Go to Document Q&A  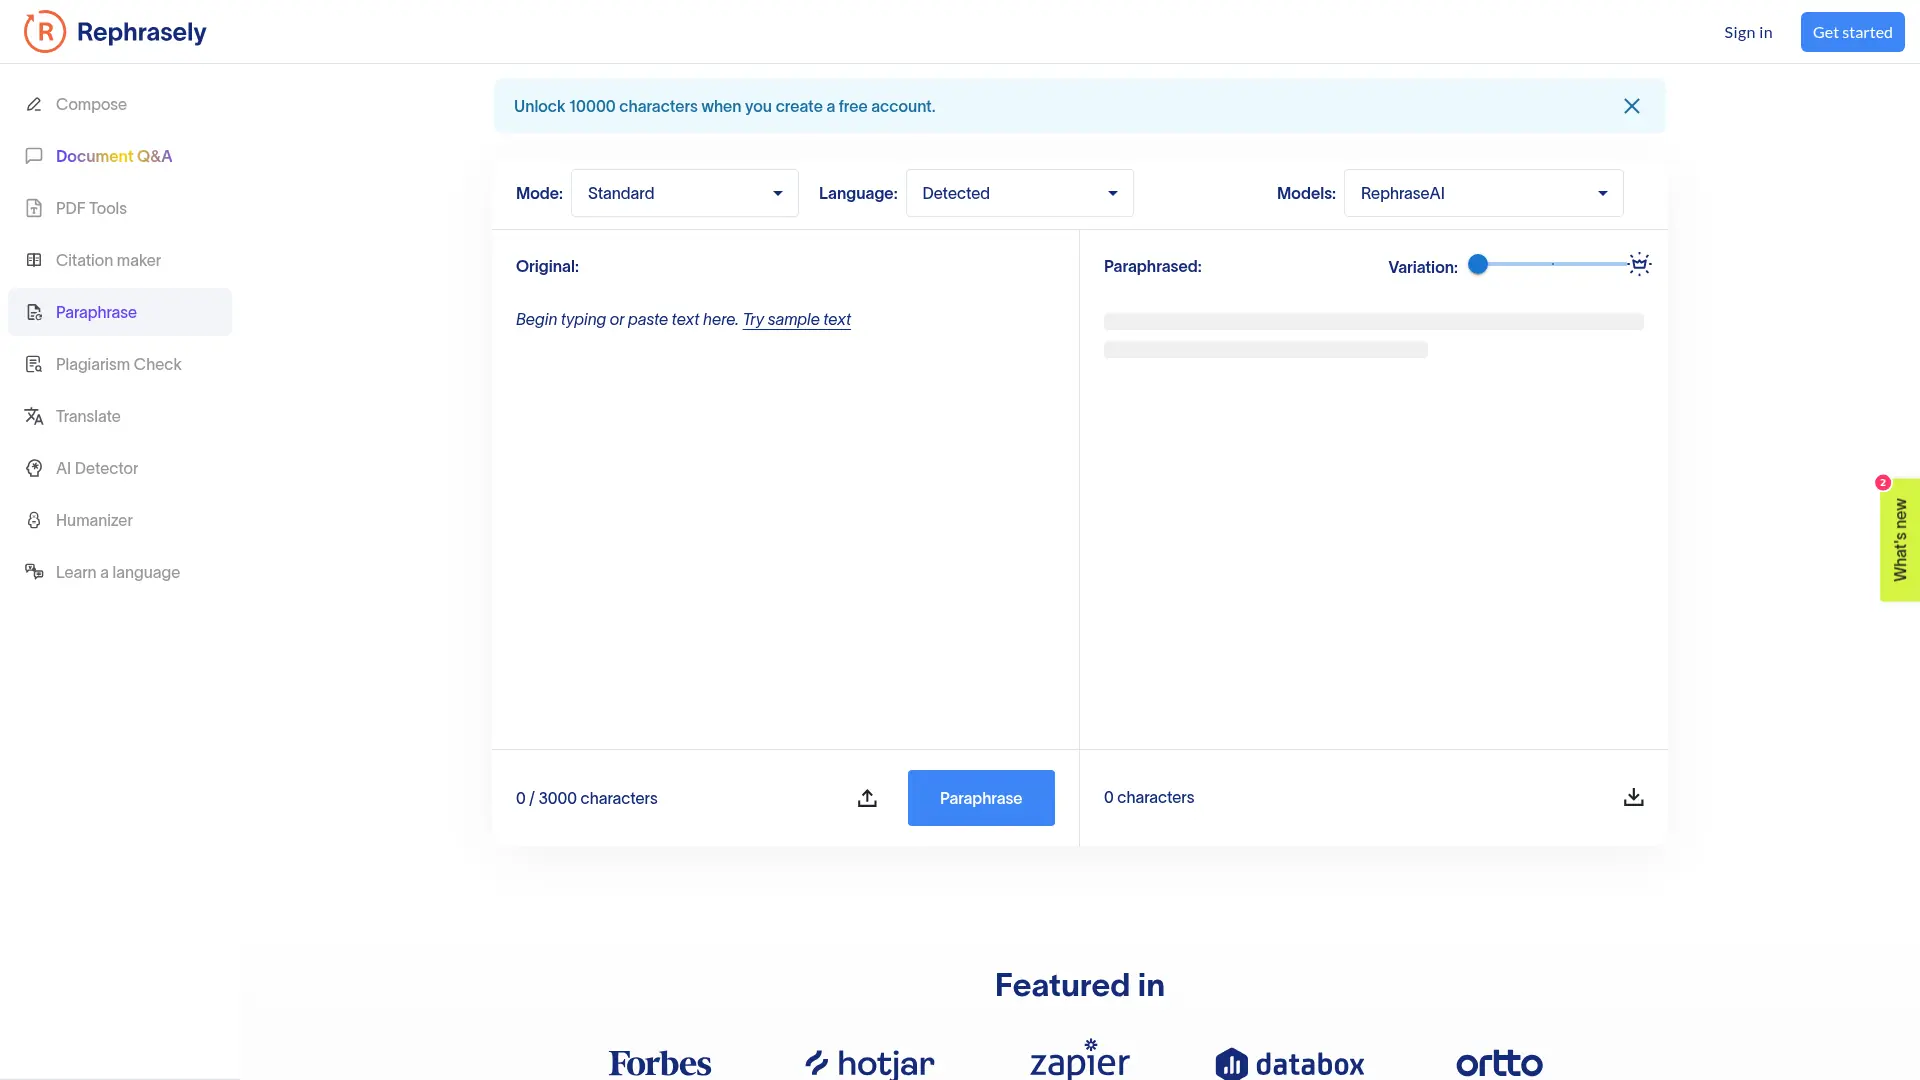(x=120, y=156)
